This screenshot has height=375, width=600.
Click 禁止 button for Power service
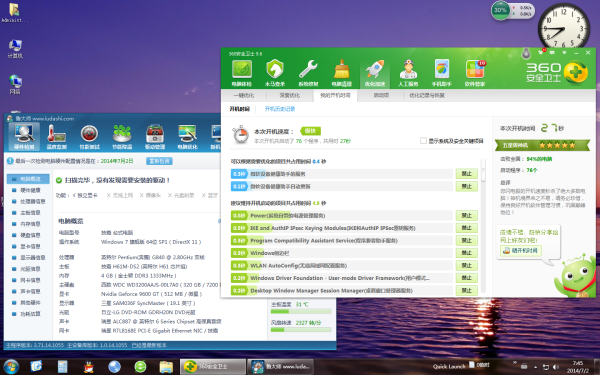[466, 215]
